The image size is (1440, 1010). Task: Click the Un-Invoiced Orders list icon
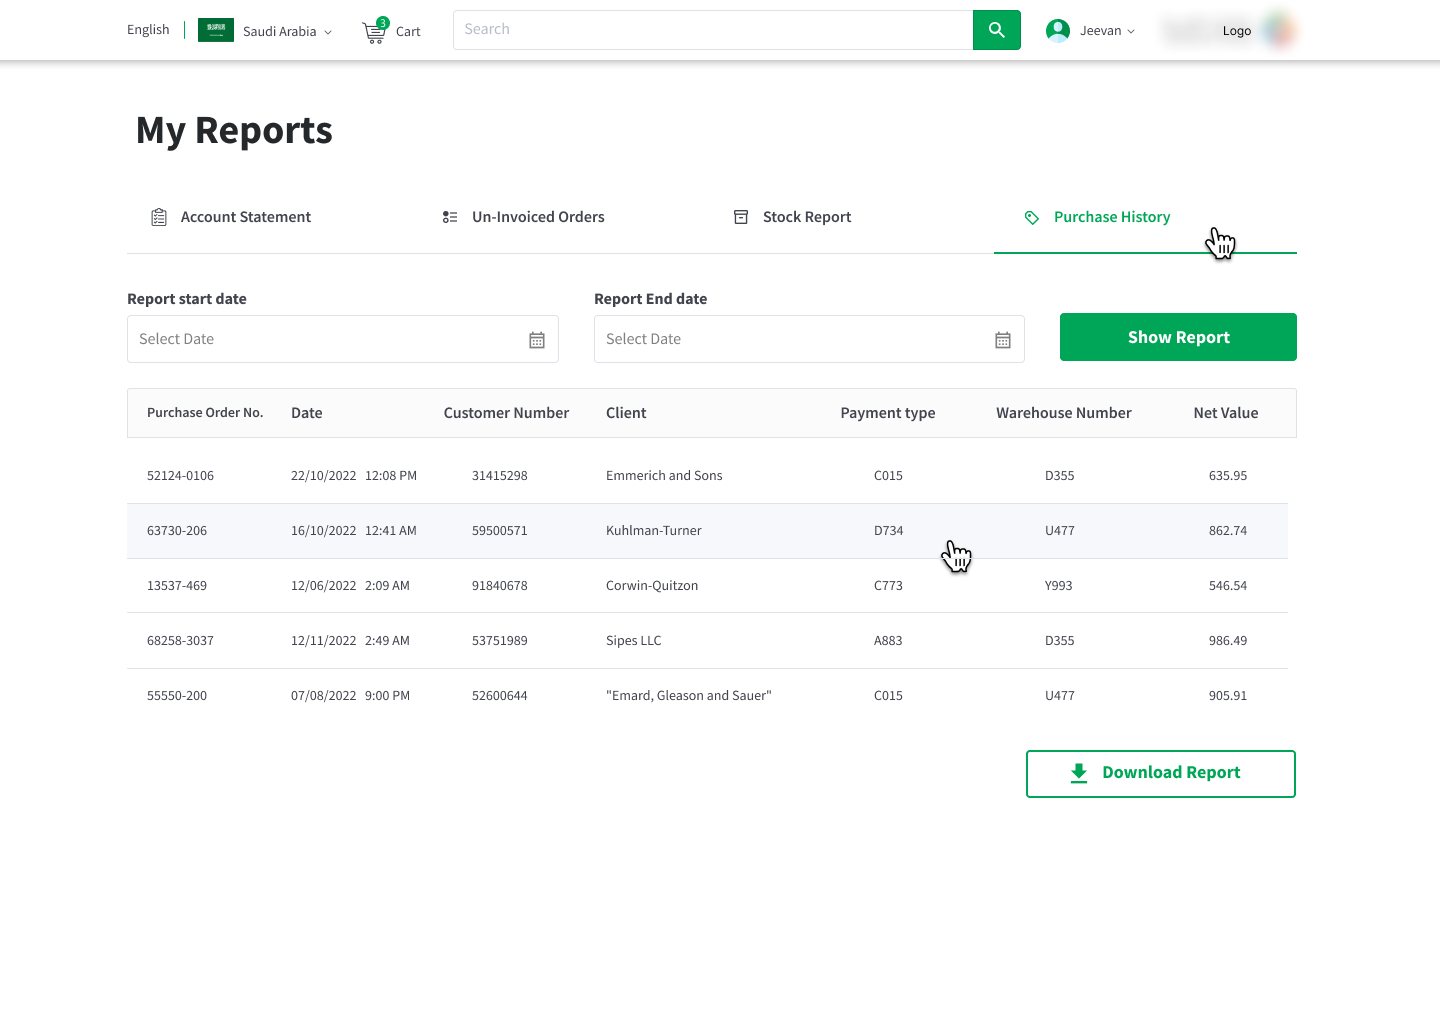coord(450,217)
